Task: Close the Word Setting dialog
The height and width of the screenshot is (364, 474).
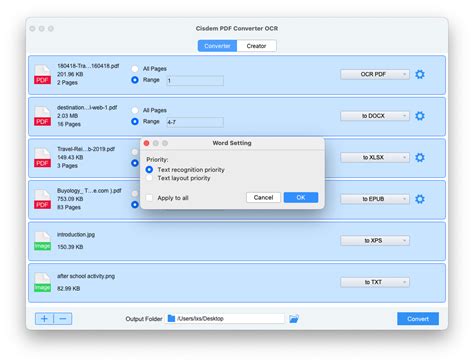Action: pyautogui.click(x=146, y=143)
